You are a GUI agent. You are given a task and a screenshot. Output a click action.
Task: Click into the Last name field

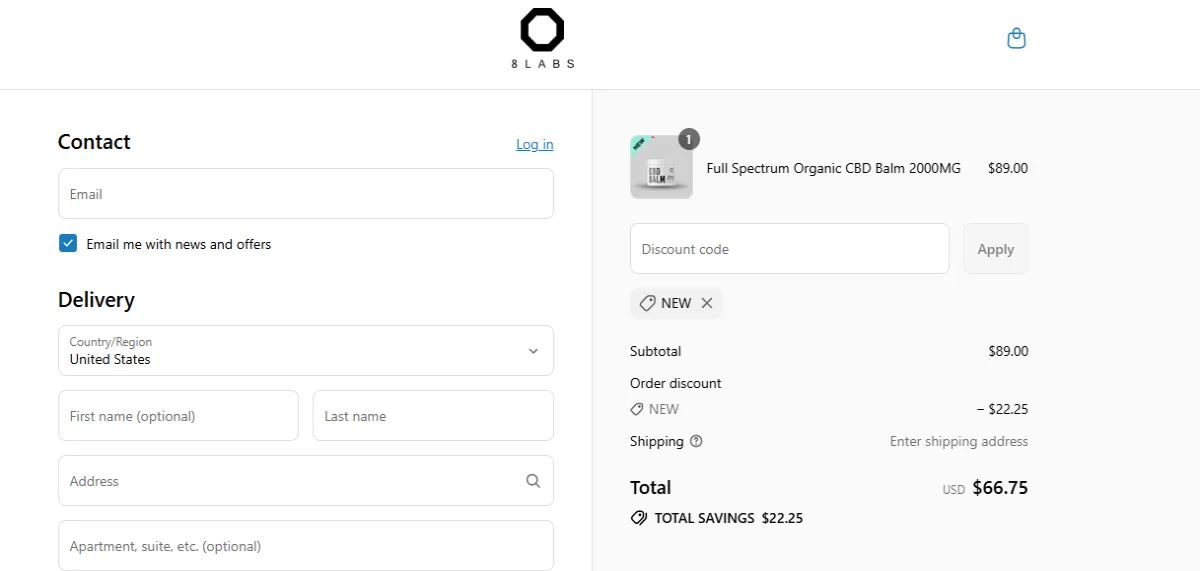point(432,416)
